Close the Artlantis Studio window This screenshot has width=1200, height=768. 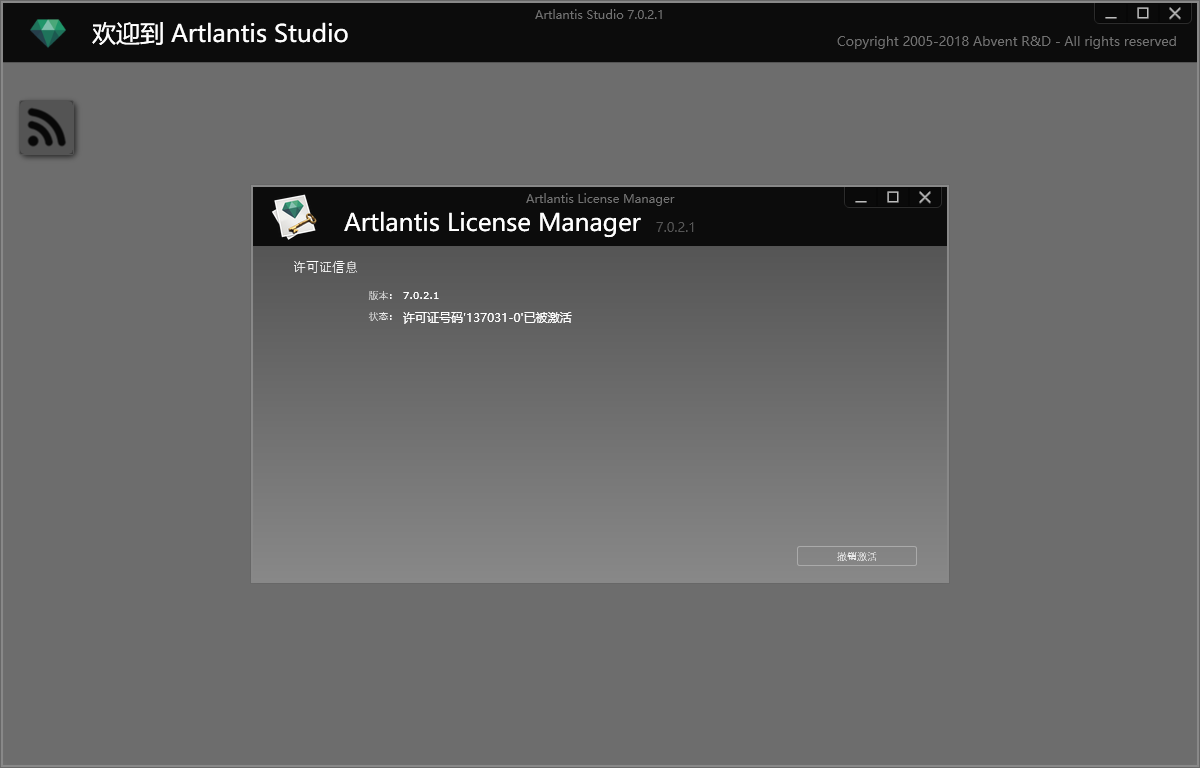pyautogui.click(x=1175, y=13)
